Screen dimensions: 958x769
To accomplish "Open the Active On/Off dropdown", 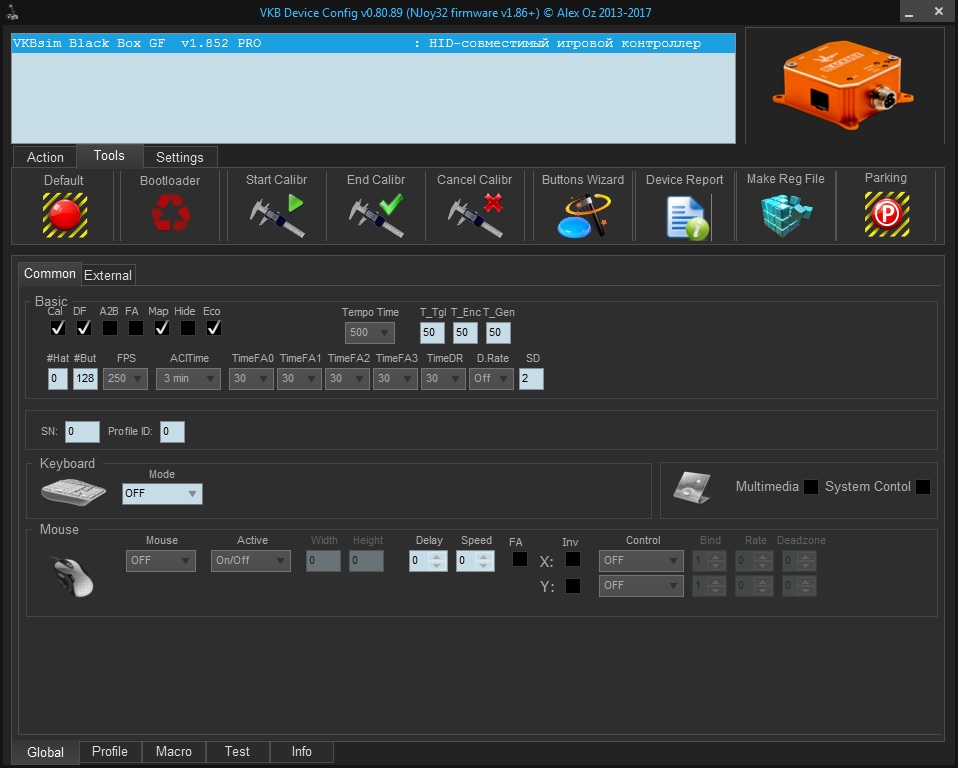I will tap(250, 561).
